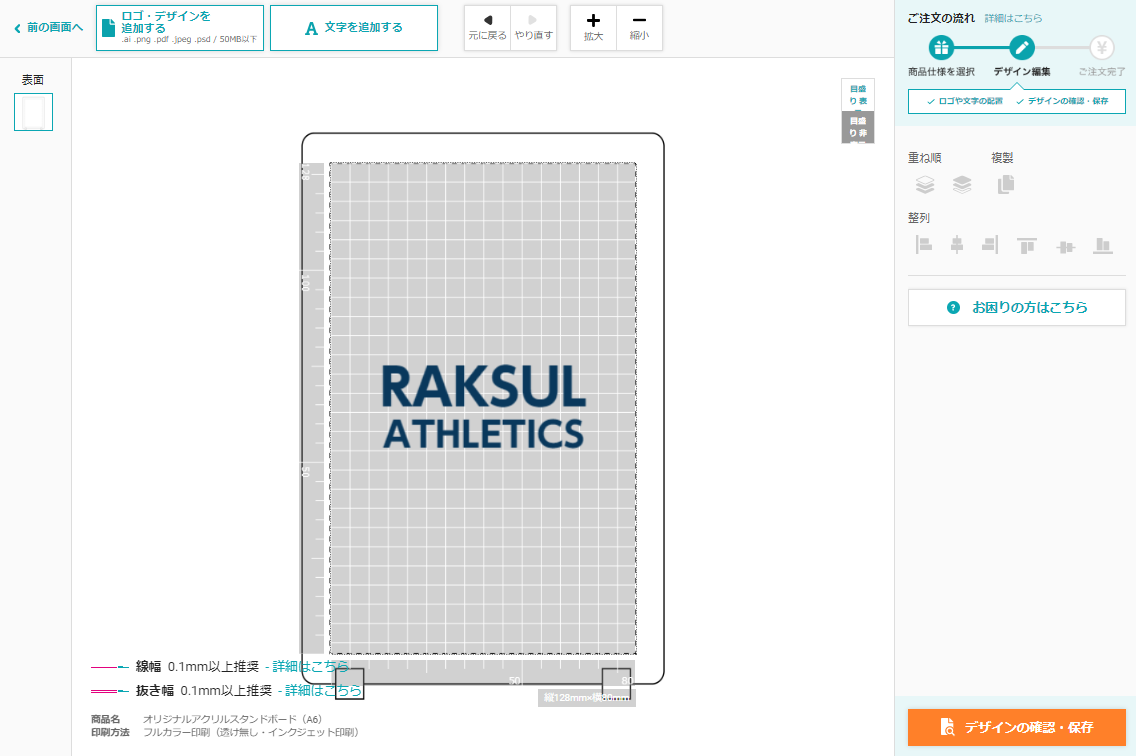Go back via 前の画面へ link
Viewport: 1136px width, 756px height.
pyautogui.click(x=49, y=28)
